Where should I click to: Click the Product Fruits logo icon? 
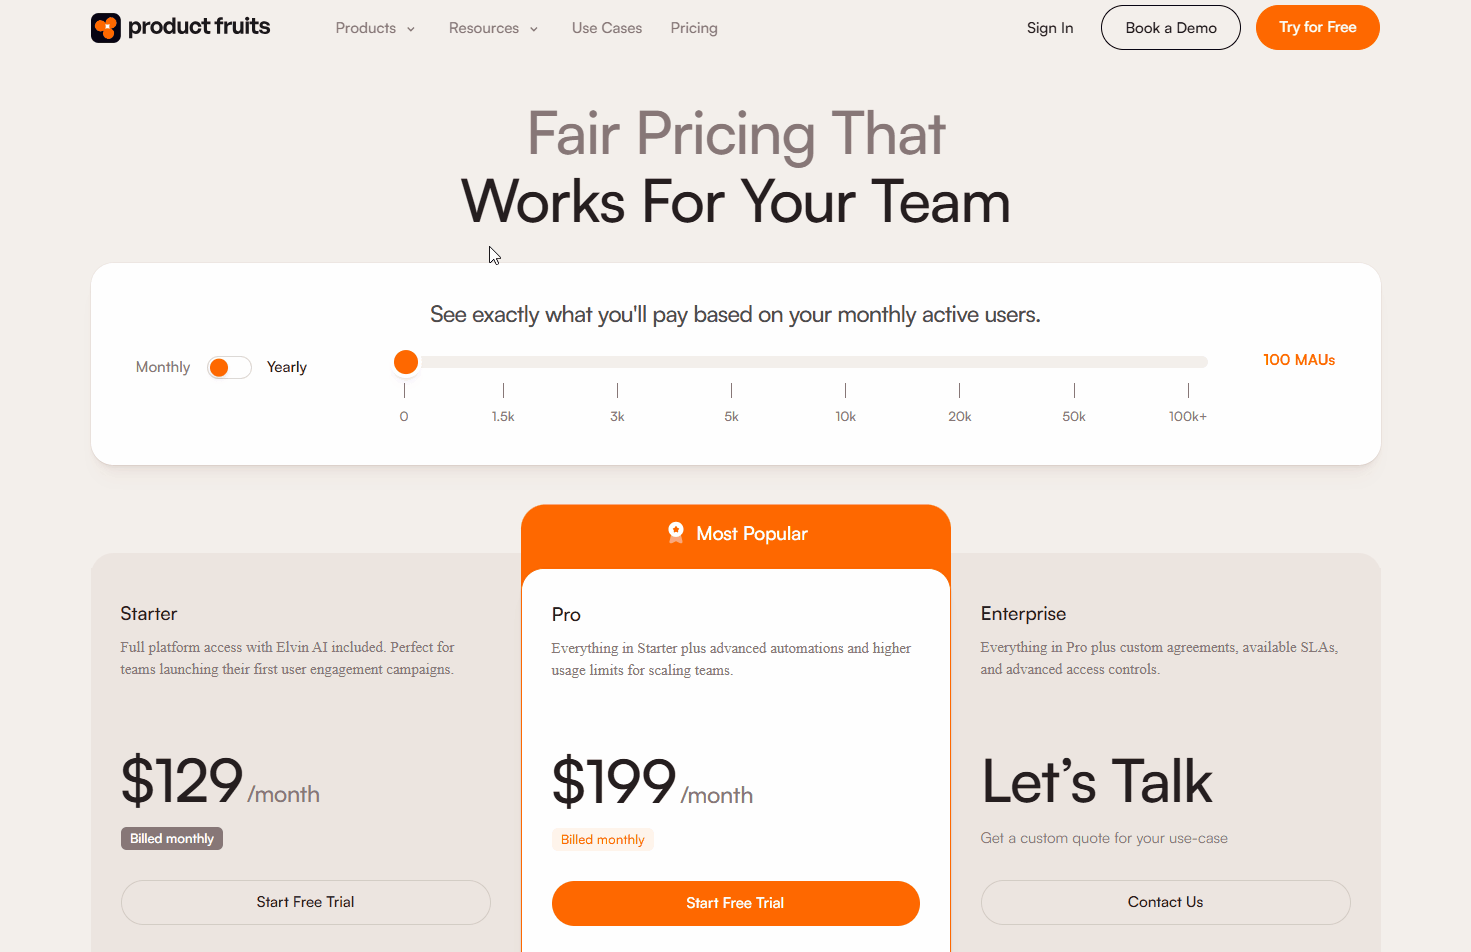[x=106, y=28]
